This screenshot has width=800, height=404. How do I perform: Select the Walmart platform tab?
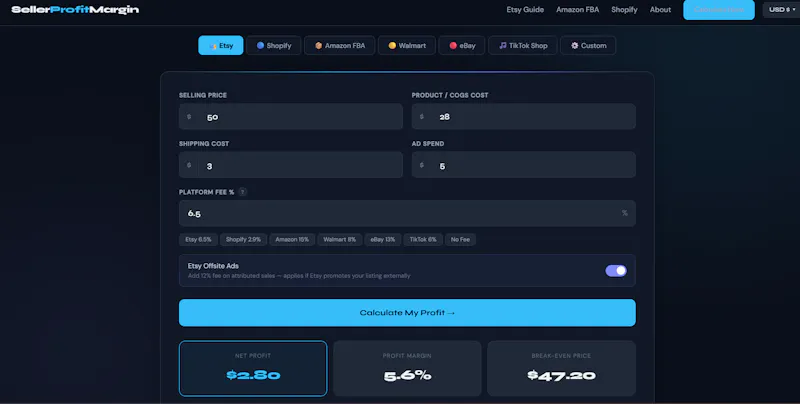(407, 45)
